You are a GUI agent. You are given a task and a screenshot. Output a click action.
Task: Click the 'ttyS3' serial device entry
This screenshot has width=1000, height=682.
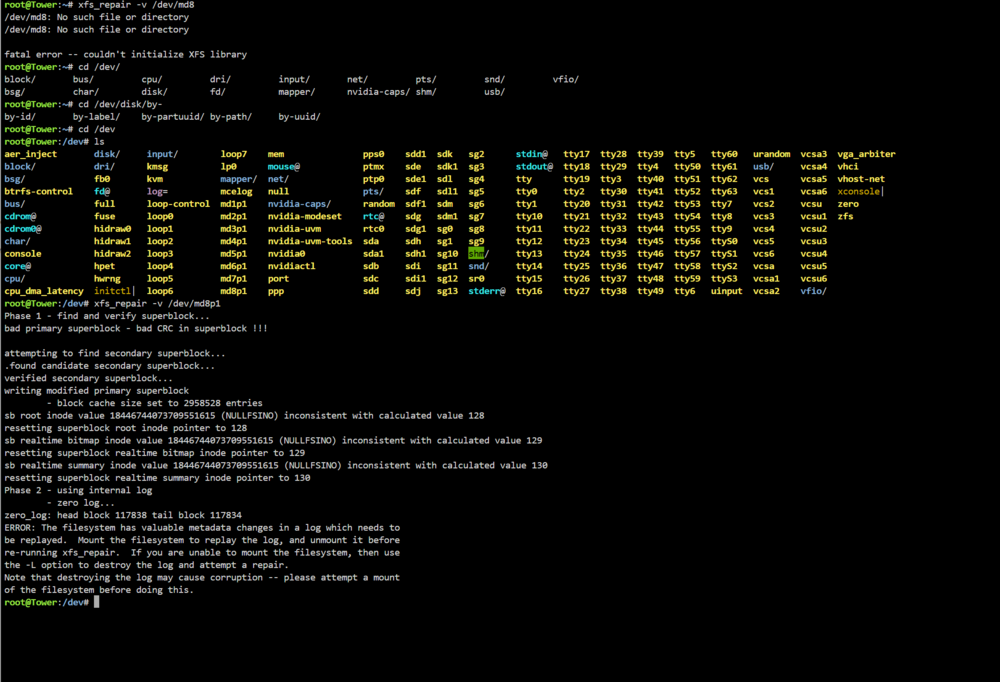tap(724, 278)
